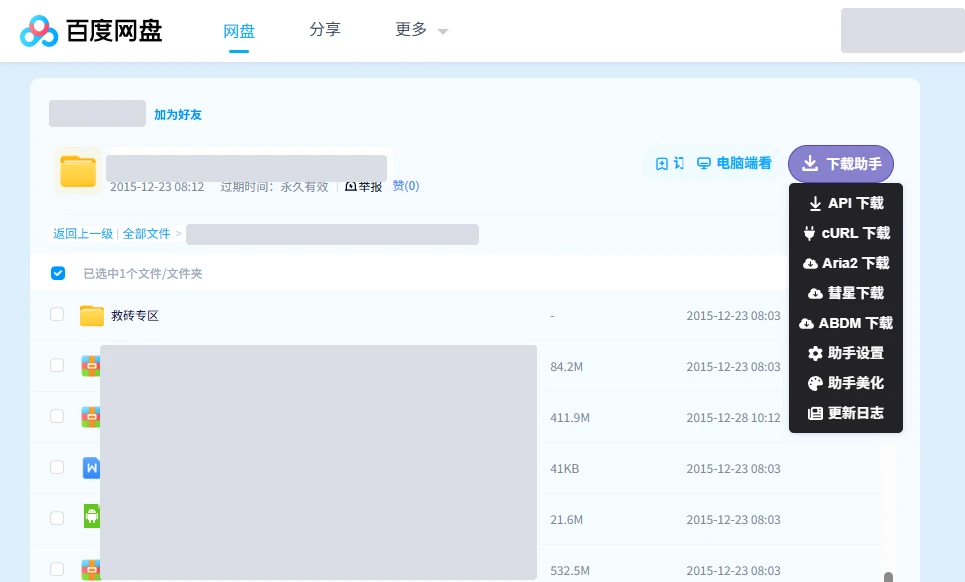Switch to the 分享 tab
Image resolution: width=965 pixels, height=582 pixels.
[325, 30]
